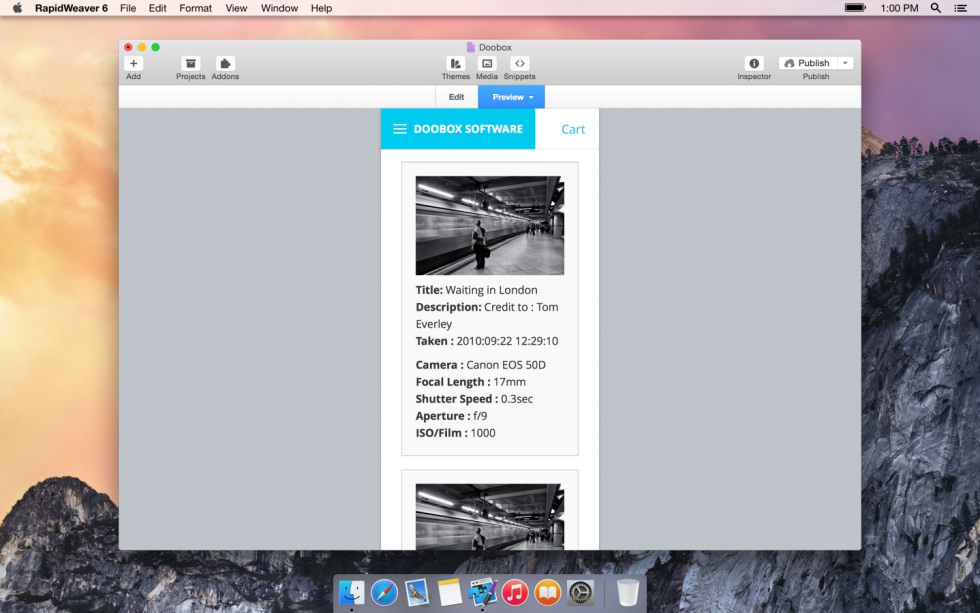Open the Themes browser icon

point(456,63)
